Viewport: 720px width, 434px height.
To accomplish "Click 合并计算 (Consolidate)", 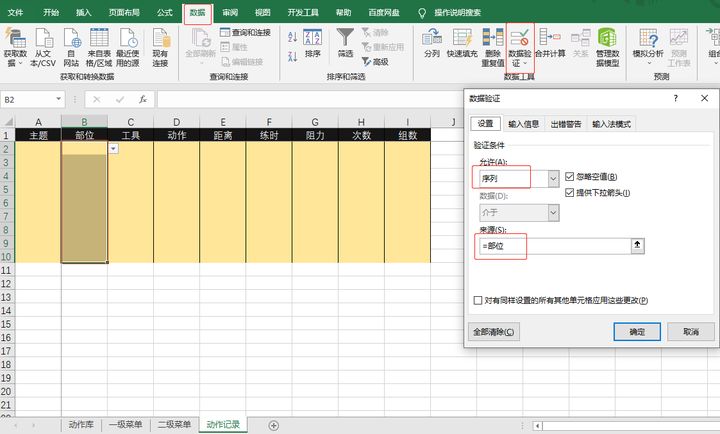I will point(550,43).
